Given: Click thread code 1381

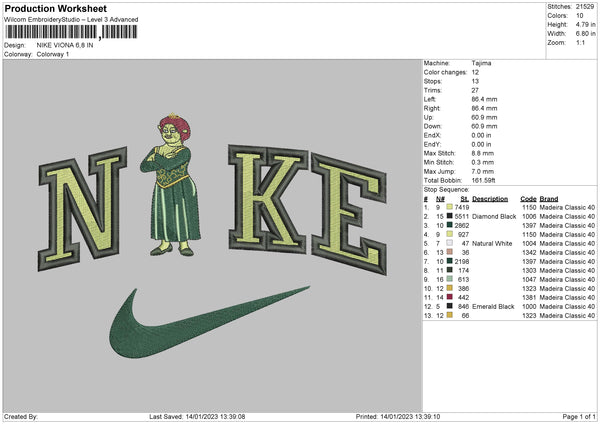Looking at the screenshot, I should pyautogui.click(x=529, y=297).
